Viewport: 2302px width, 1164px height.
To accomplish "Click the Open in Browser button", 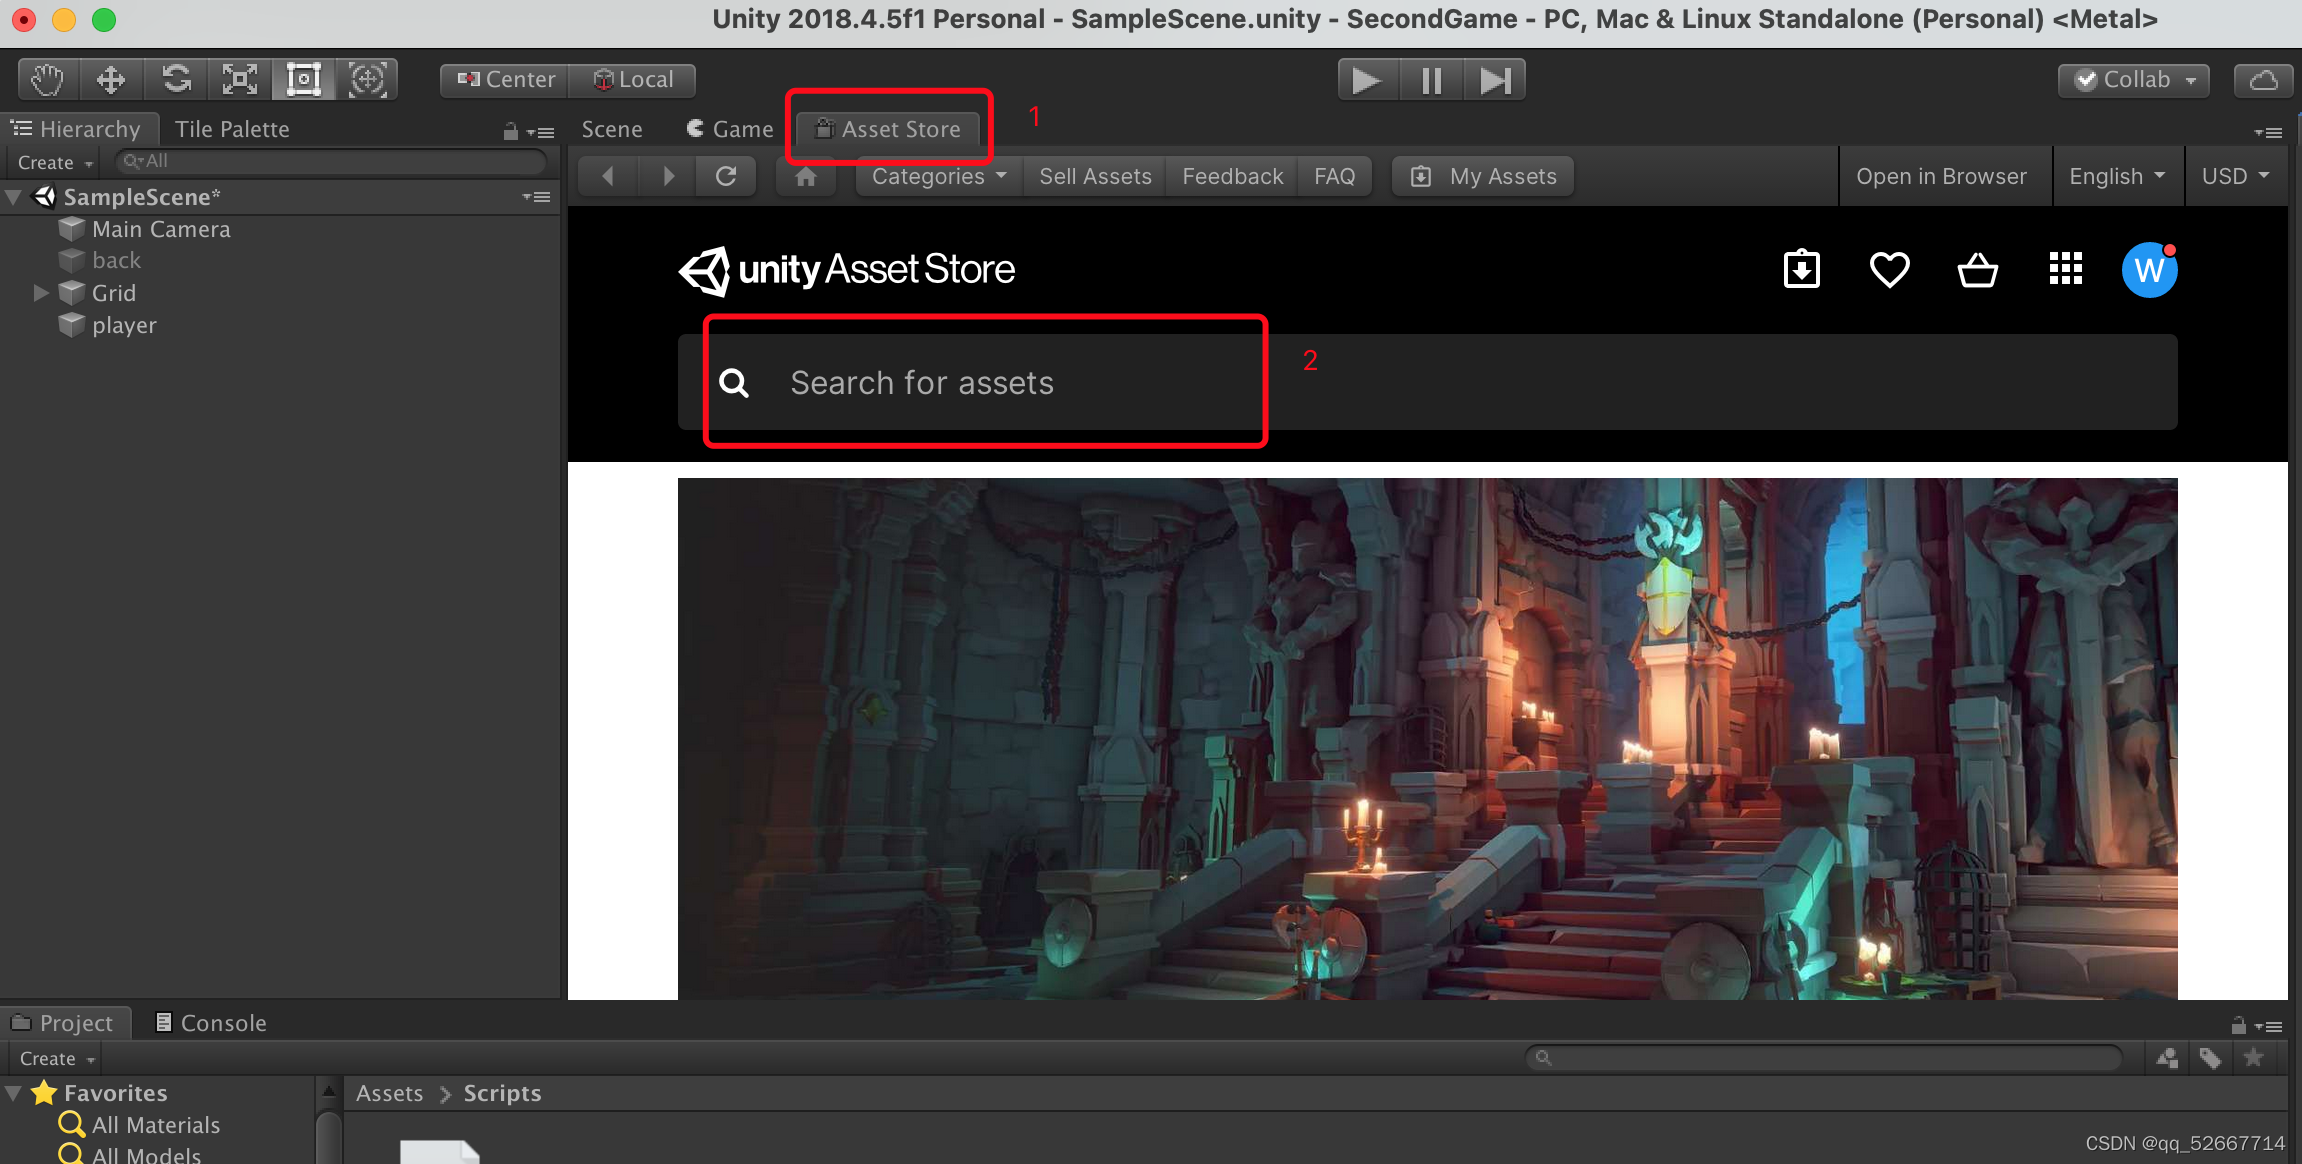I will [1941, 177].
